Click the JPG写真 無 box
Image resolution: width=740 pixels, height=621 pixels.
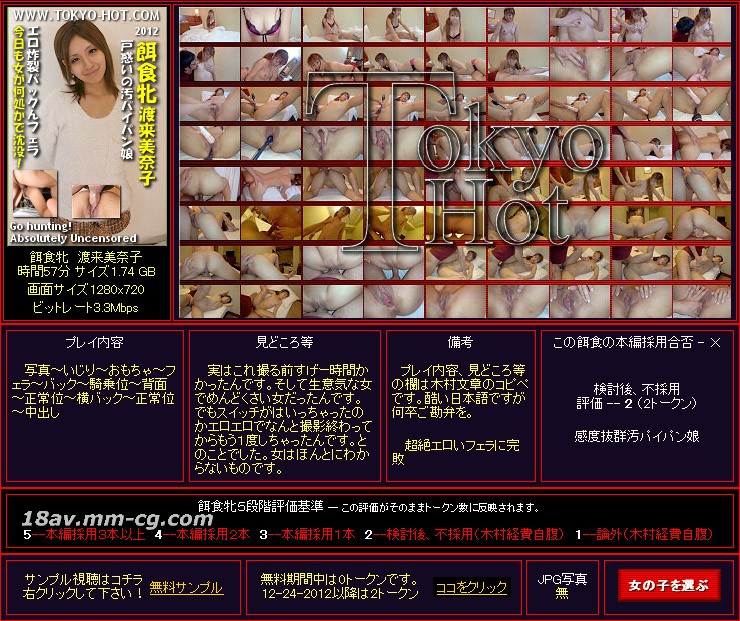(x=562, y=587)
